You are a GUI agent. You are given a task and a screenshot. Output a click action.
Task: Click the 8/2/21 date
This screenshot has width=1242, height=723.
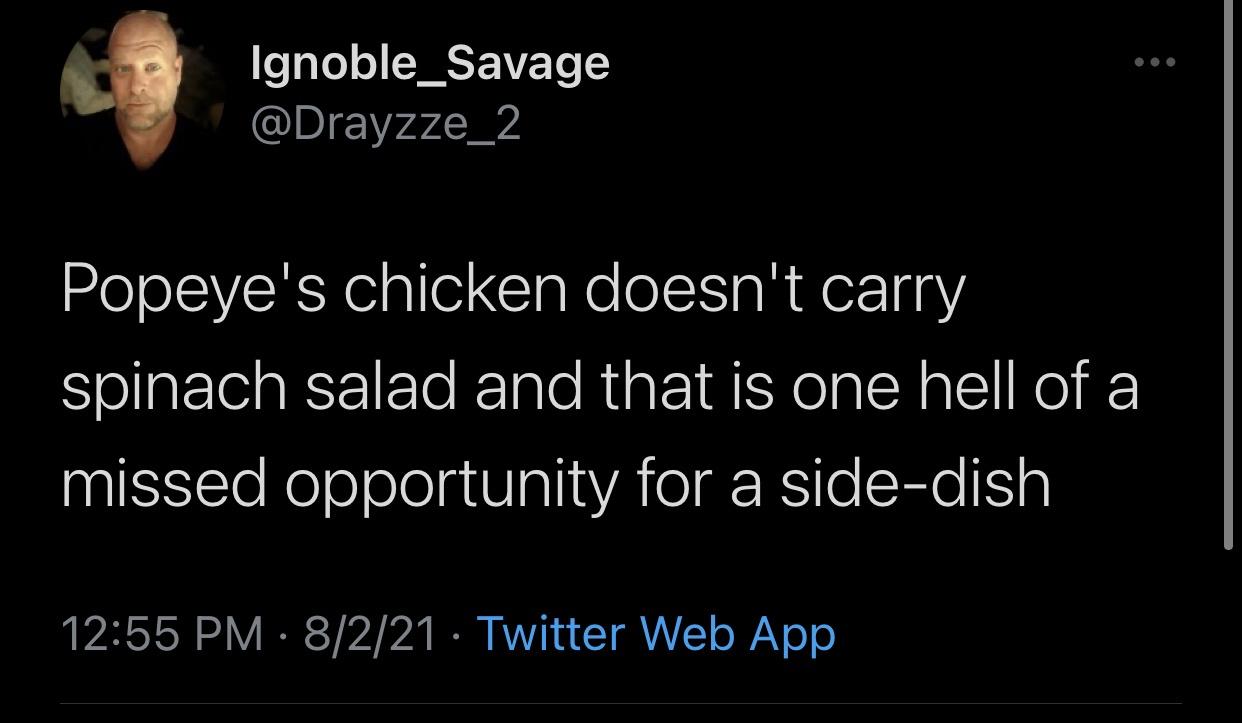pos(371,633)
